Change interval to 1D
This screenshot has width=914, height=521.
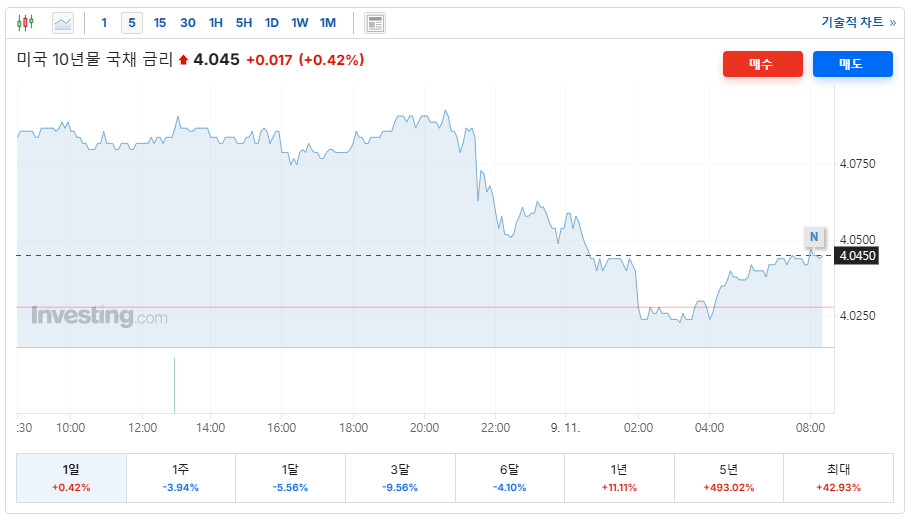[272, 22]
